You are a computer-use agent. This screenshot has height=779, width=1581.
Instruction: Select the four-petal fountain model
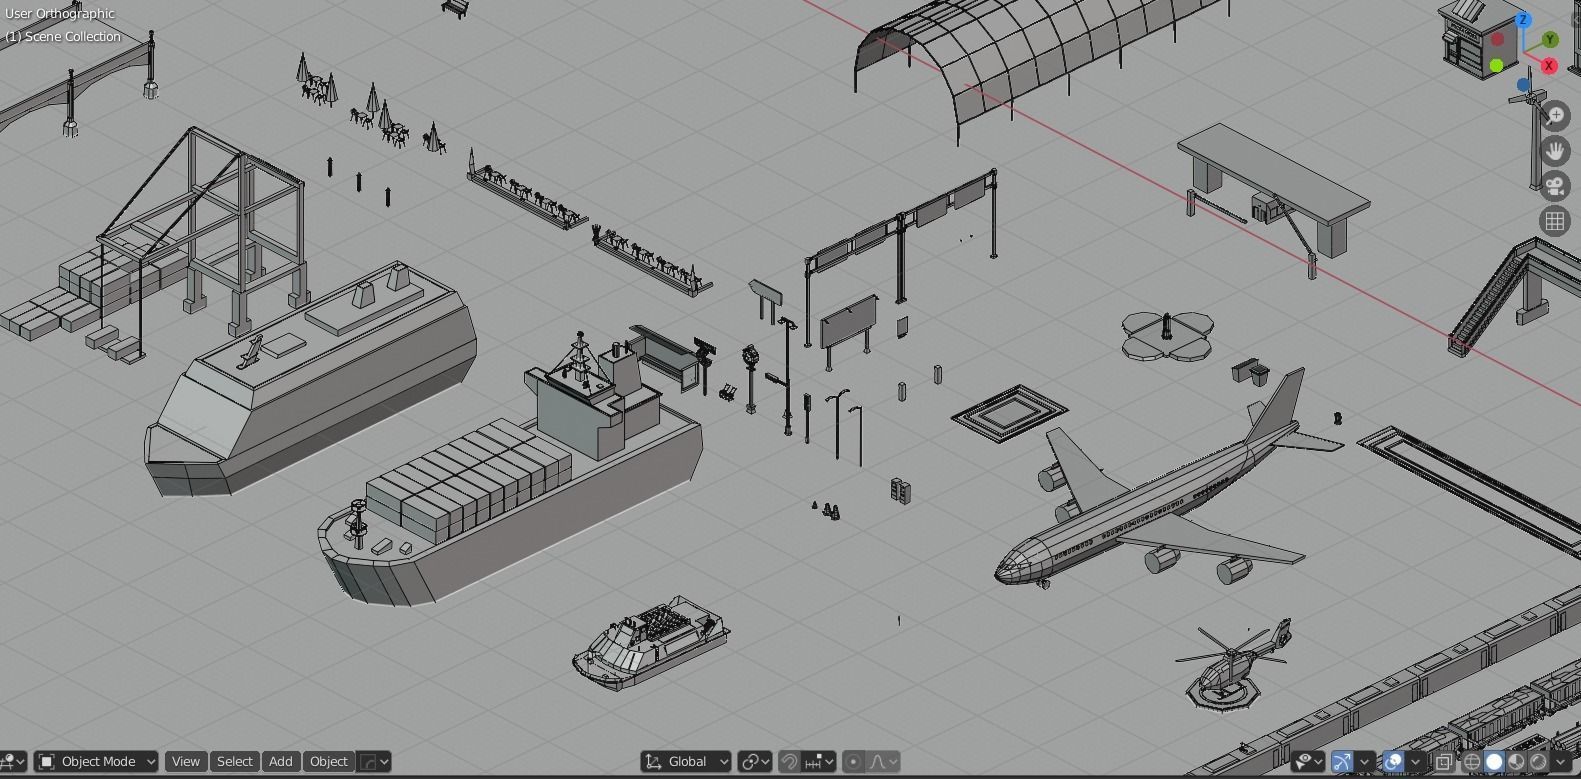1167,335
